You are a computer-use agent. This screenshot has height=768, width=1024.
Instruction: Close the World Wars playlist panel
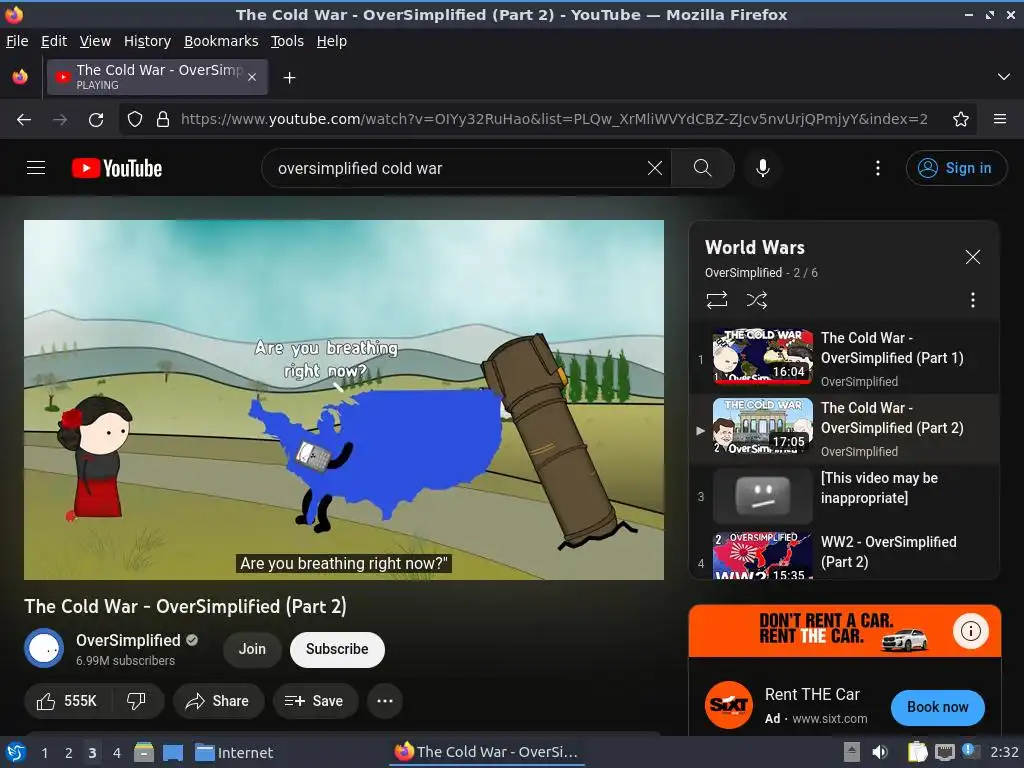pyautogui.click(x=972, y=257)
